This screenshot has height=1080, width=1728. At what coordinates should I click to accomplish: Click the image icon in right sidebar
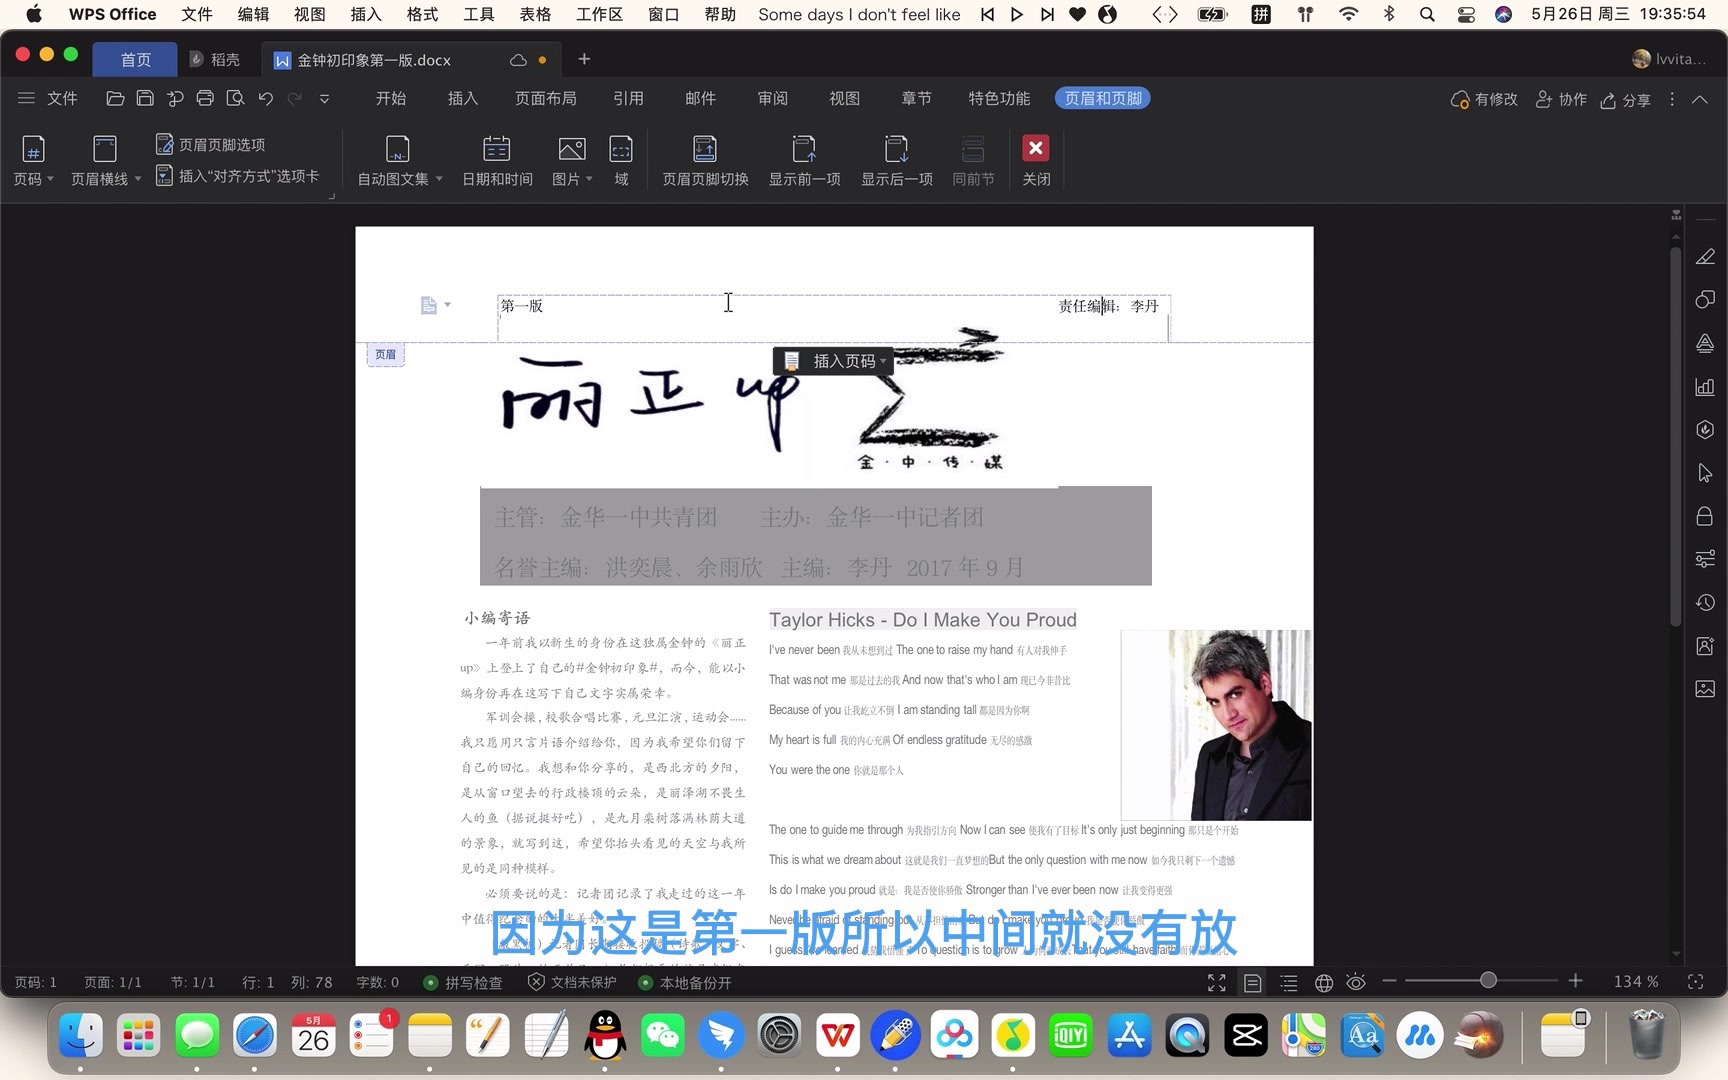tap(1705, 689)
